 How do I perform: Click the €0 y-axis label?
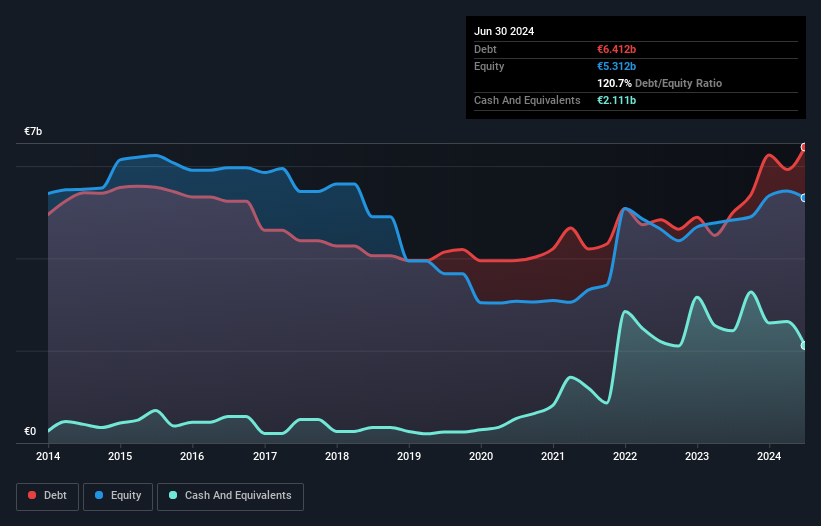[x=30, y=431]
